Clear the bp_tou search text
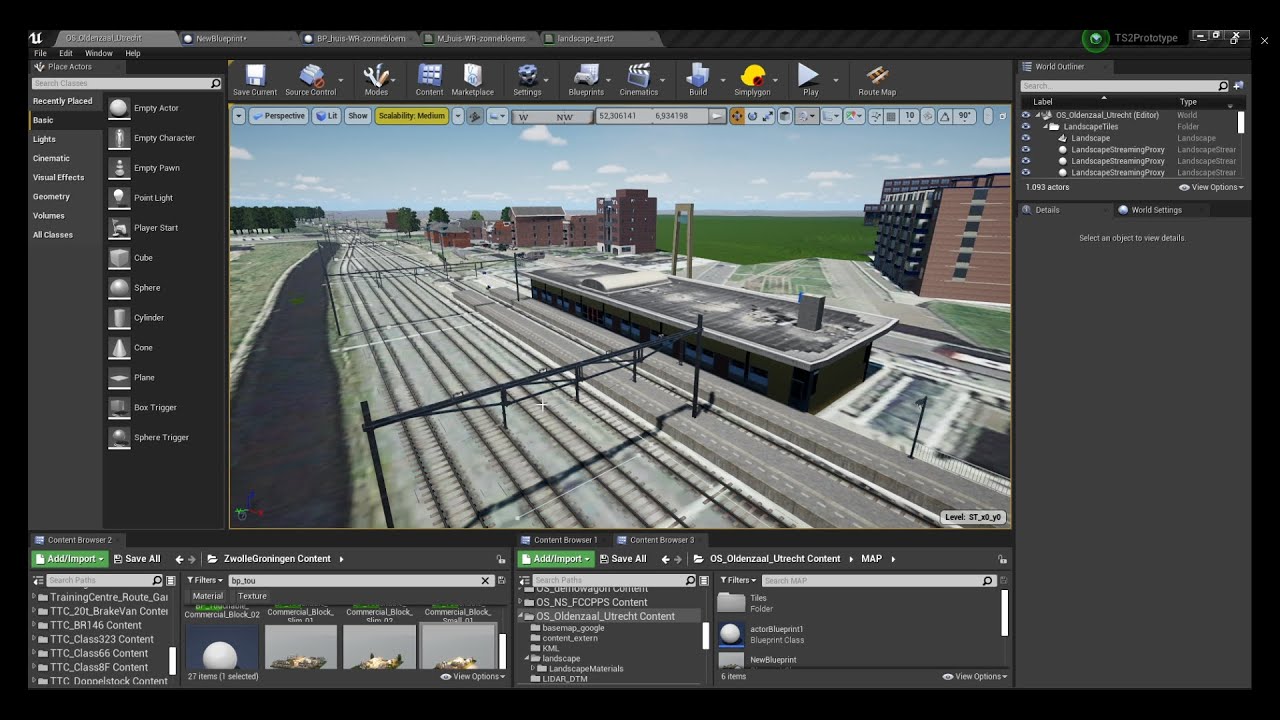Screen dimensions: 1280x720 tap(485, 580)
